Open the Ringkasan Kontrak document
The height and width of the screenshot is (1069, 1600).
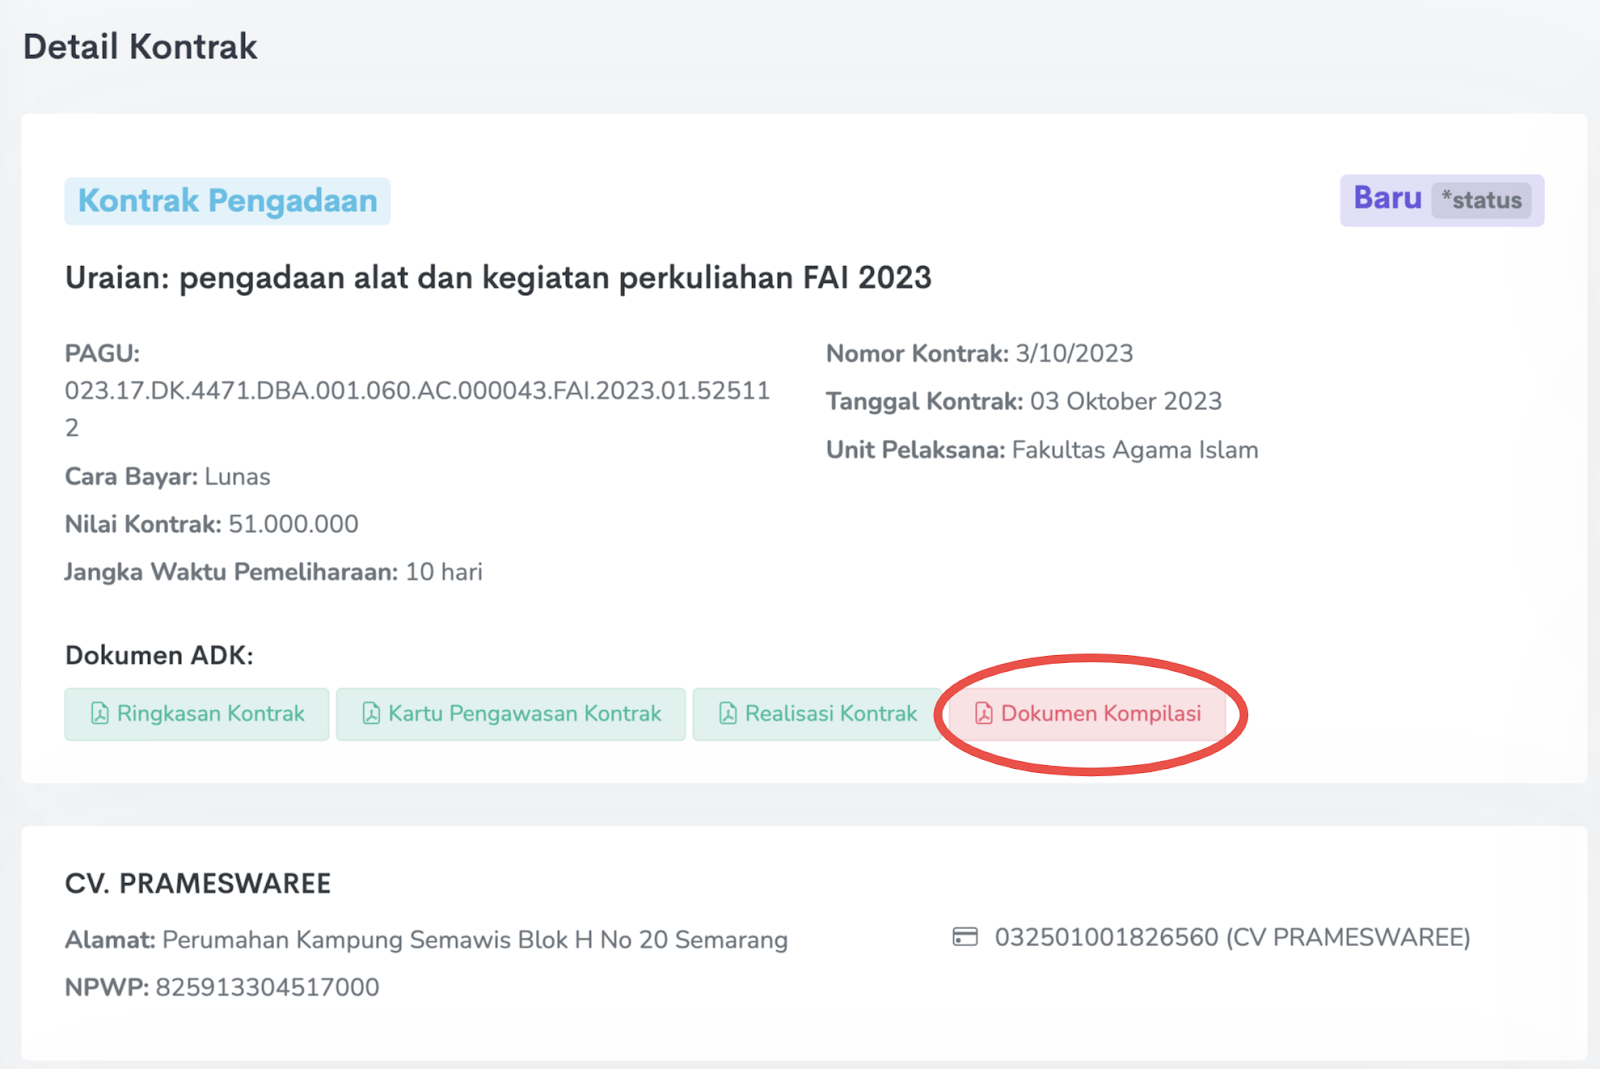(197, 714)
